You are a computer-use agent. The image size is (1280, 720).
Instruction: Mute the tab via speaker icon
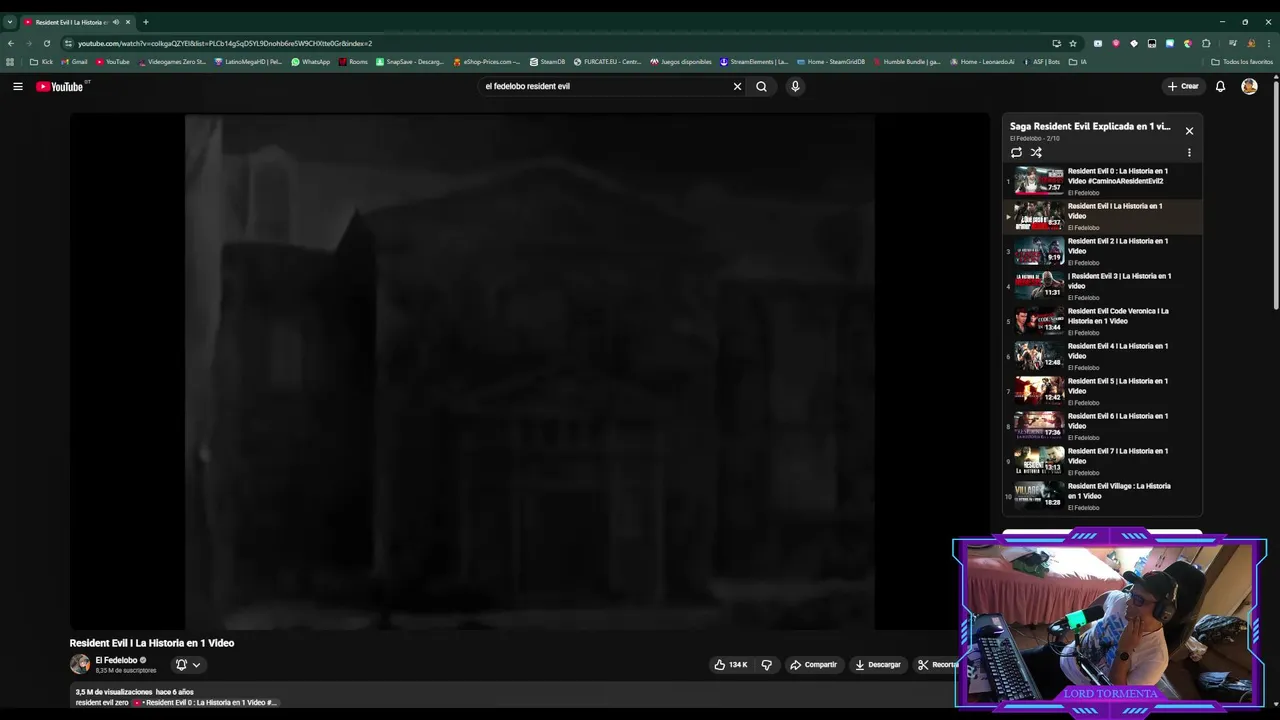pyautogui.click(x=115, y=22)
